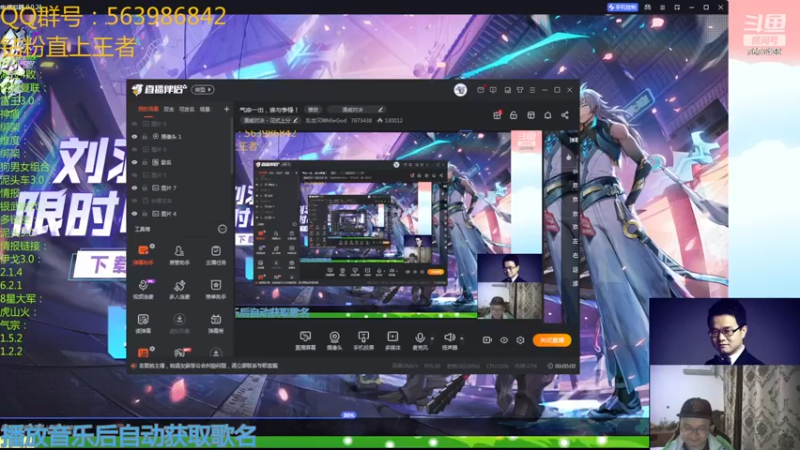Image resolution: width=800 pixels, height=450 pixels.
Task: Click the blue 手机控制 button in outer window
Action: pos(622,7)
